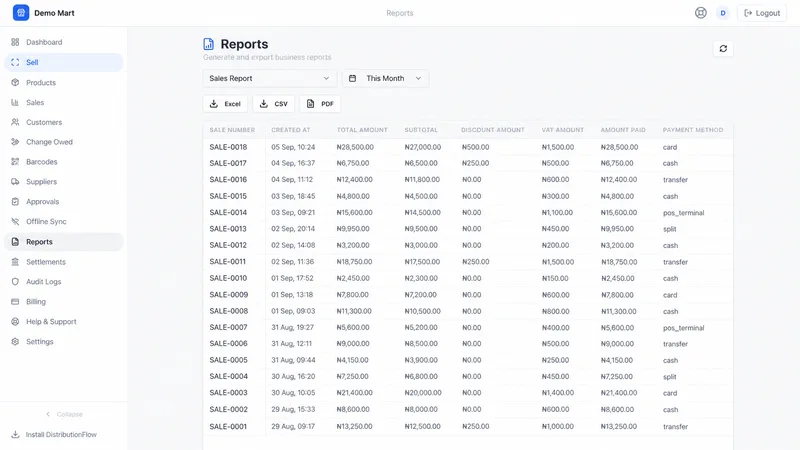Viewport: 800px width, 450px height.
Task: Click the Help & Support lifebuoy icon in sidebar
Action: (x=15, y=321)
